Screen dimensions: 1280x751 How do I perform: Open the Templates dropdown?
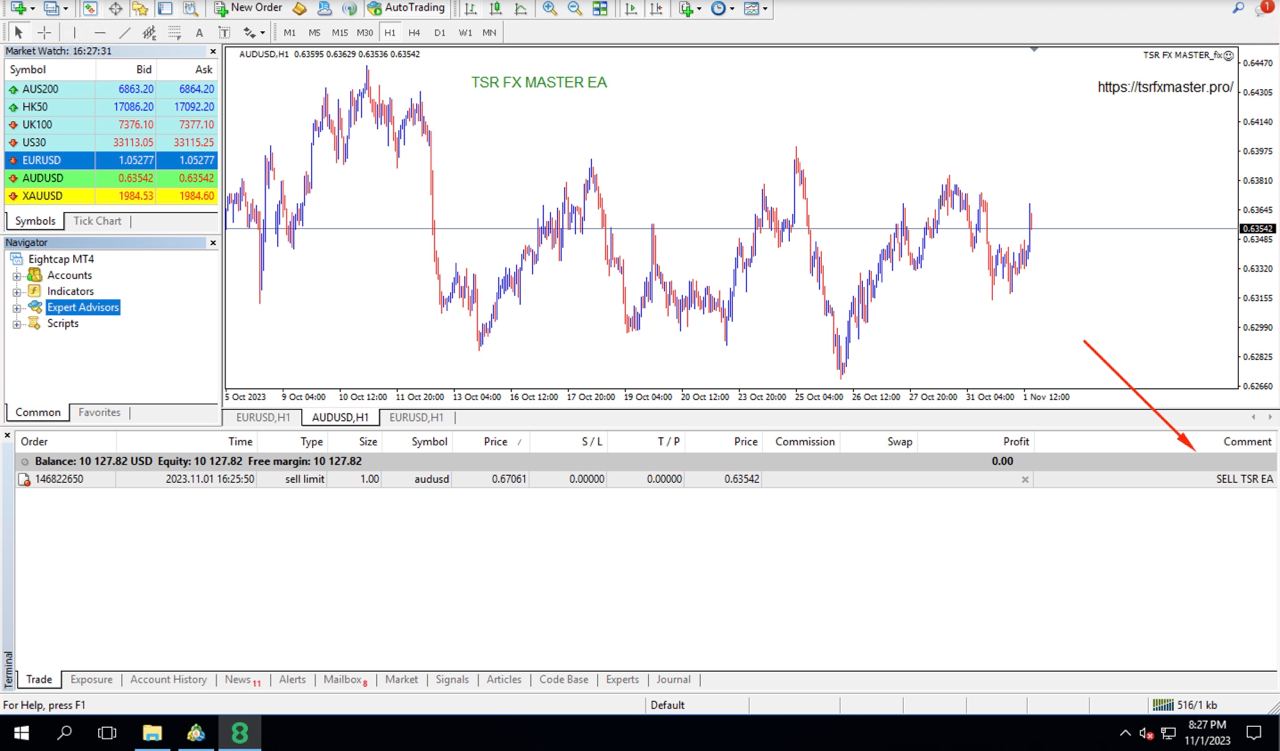coord(757,8)
